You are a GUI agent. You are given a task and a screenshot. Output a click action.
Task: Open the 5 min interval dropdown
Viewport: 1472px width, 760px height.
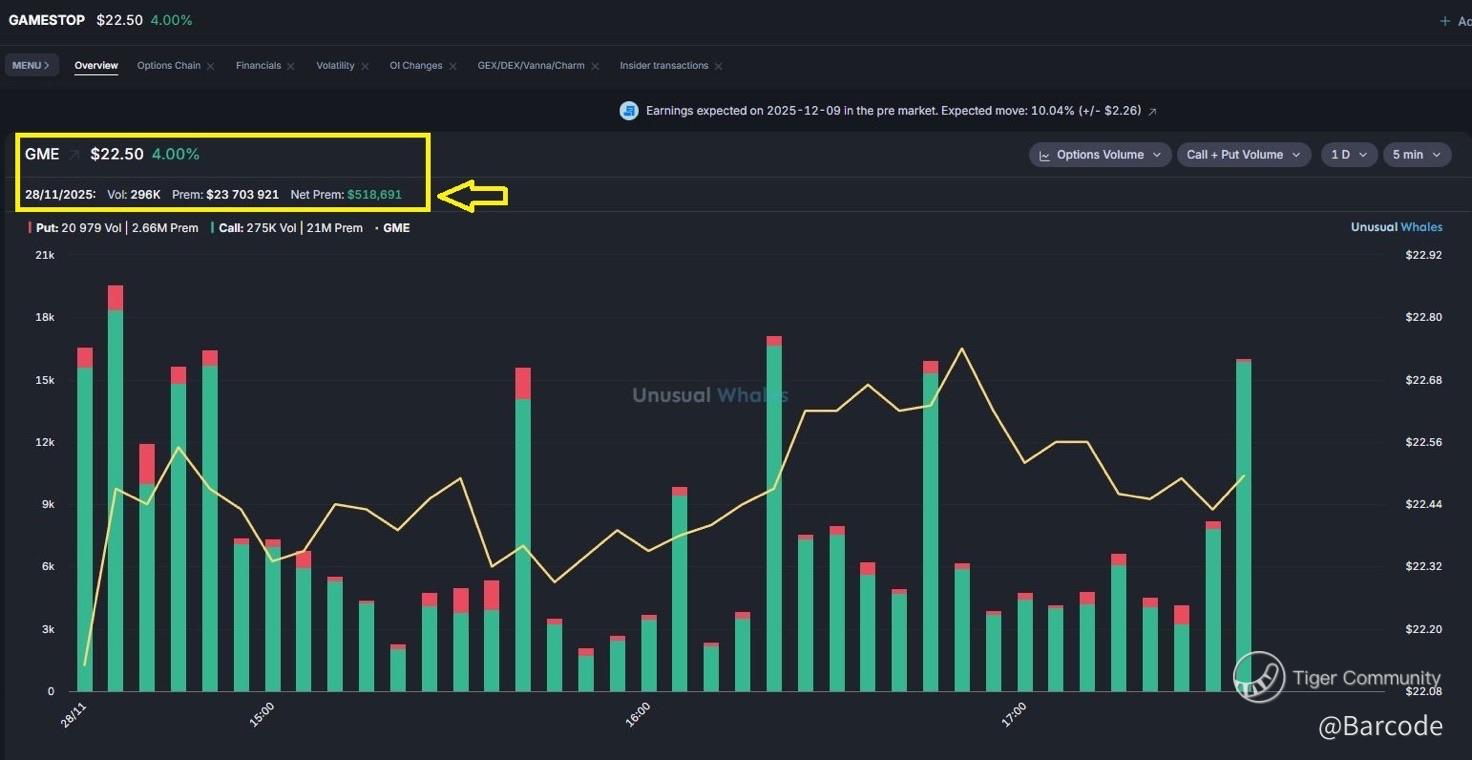pos(1417,155)
